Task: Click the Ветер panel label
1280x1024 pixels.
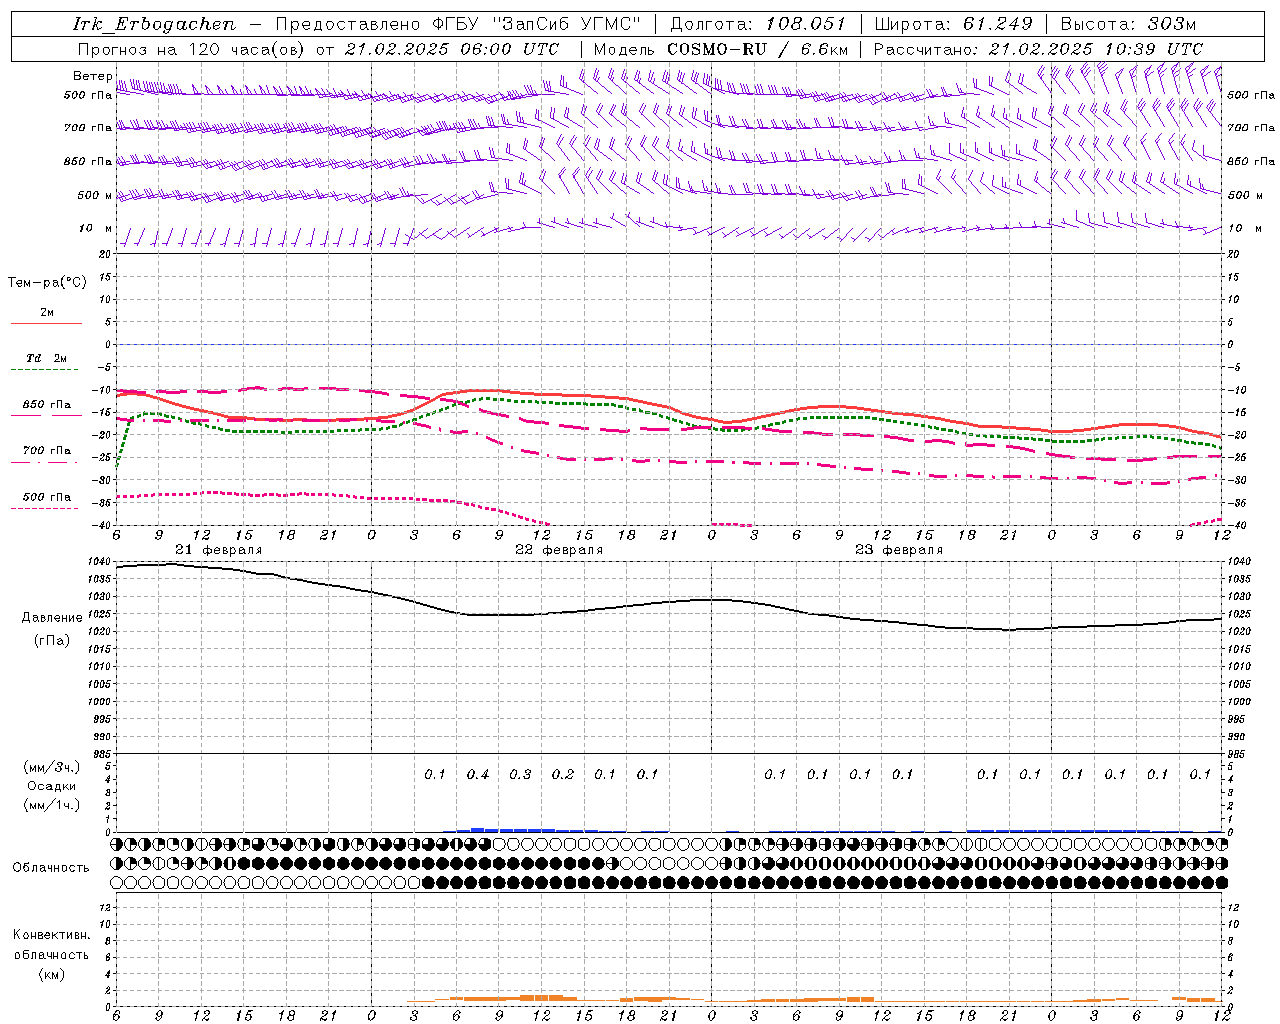Action: point(92,76)
